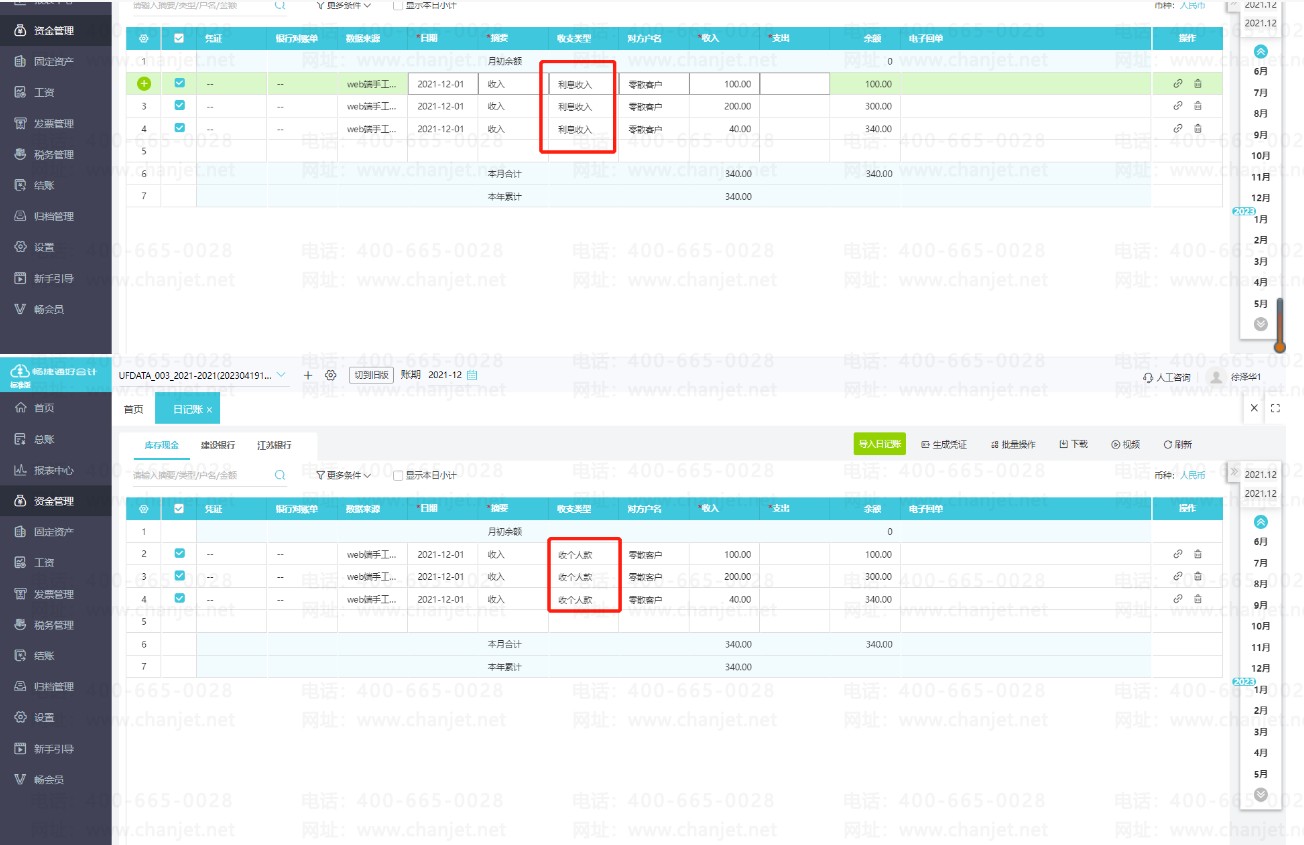
Task: Change currency 人民币 in the lower screenshot
Action: (x=1193, y=475)
